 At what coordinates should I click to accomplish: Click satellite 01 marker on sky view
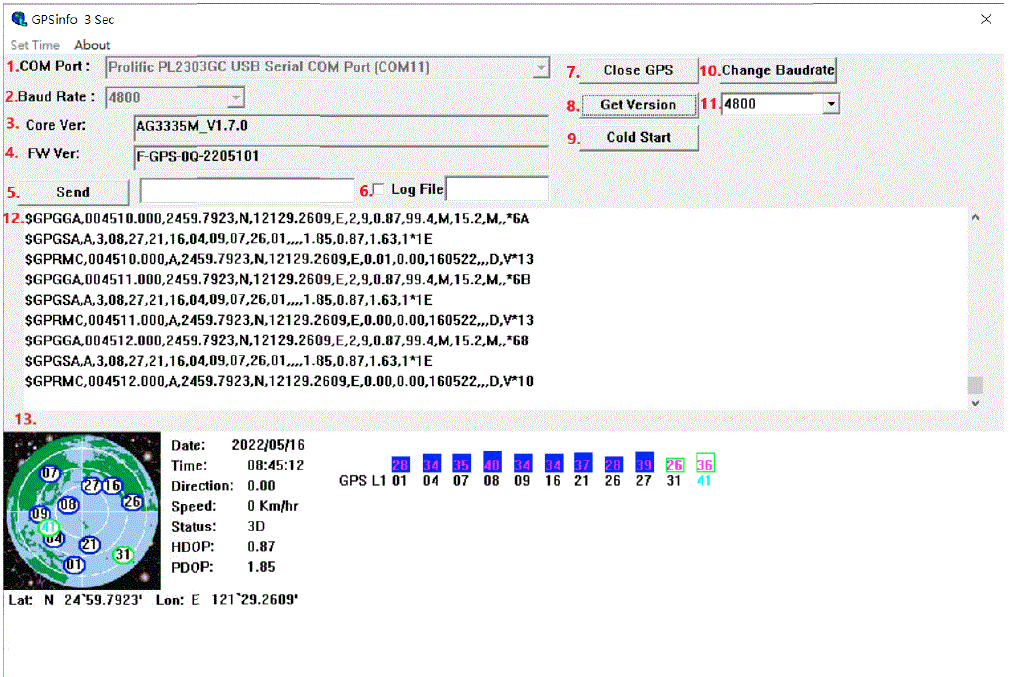click(74, 565)
